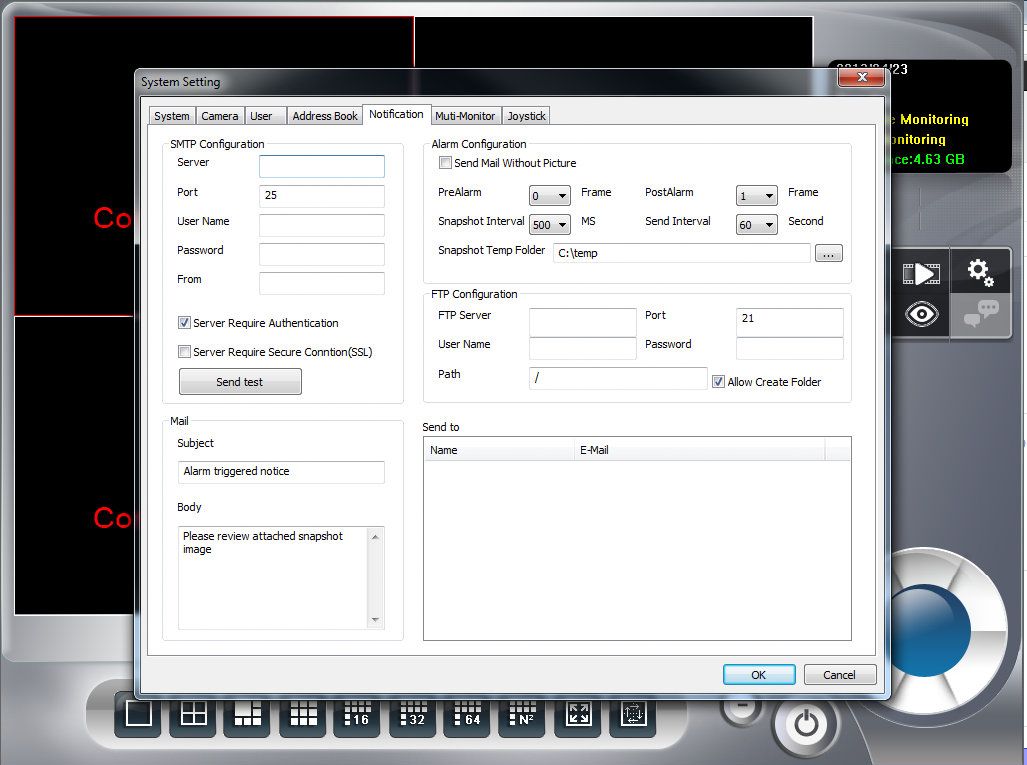Switch to the Camera tab

point(220,116)
